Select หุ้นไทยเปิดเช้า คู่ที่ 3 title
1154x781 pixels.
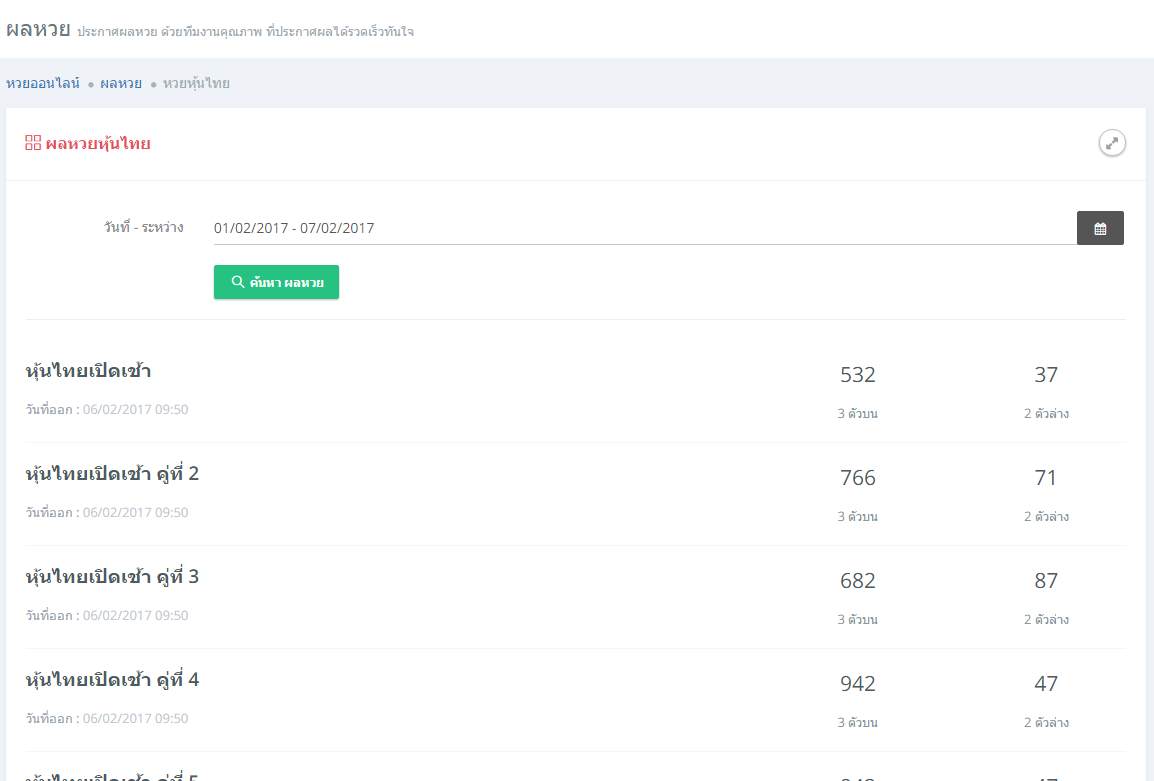point(112,577)
